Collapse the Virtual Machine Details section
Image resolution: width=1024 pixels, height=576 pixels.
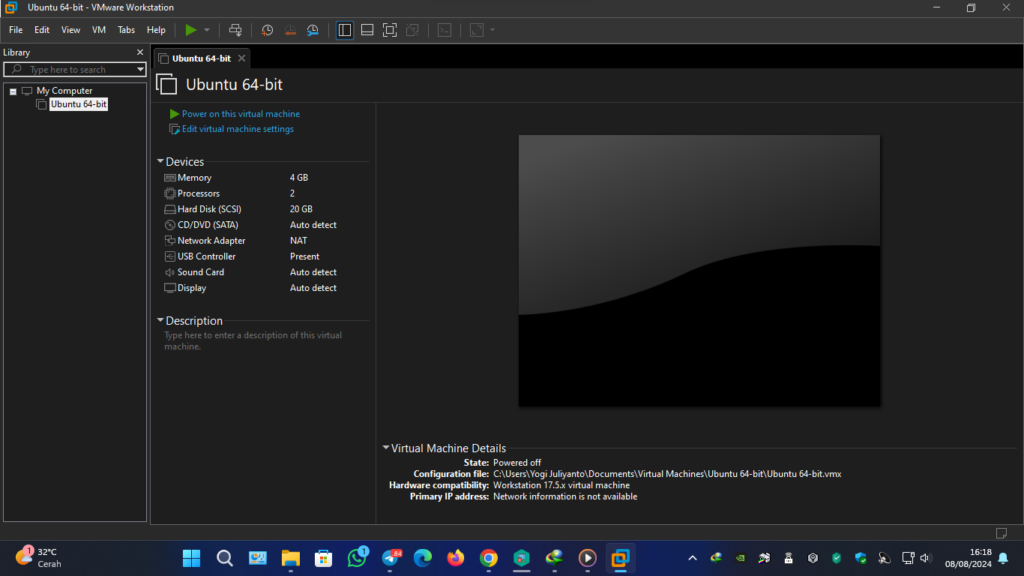tap(385, 448)
